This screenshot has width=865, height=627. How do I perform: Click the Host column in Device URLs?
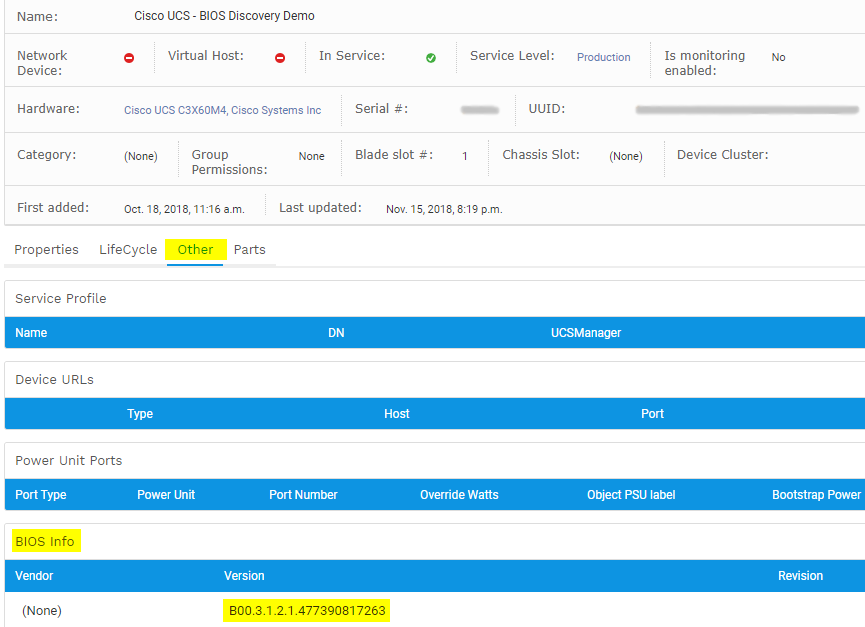pos(396,414)
